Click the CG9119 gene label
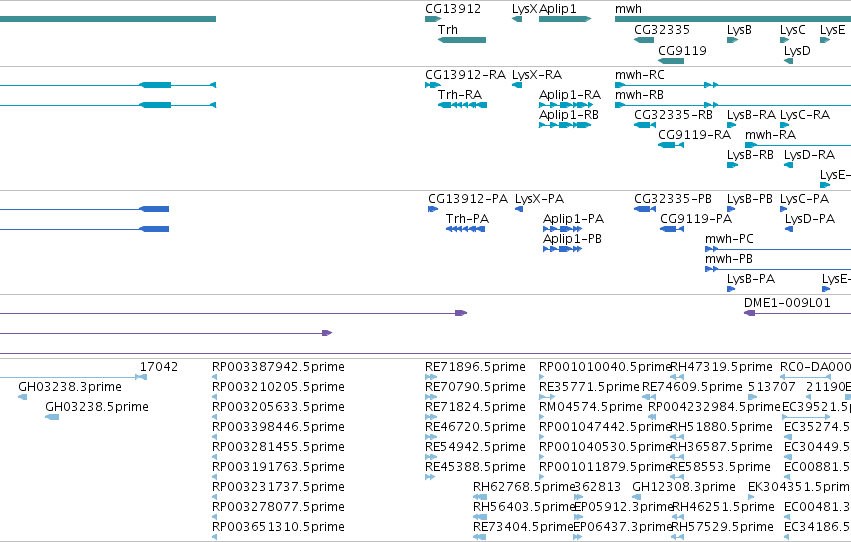Screen dimensions: 851x542 [682, 51]
